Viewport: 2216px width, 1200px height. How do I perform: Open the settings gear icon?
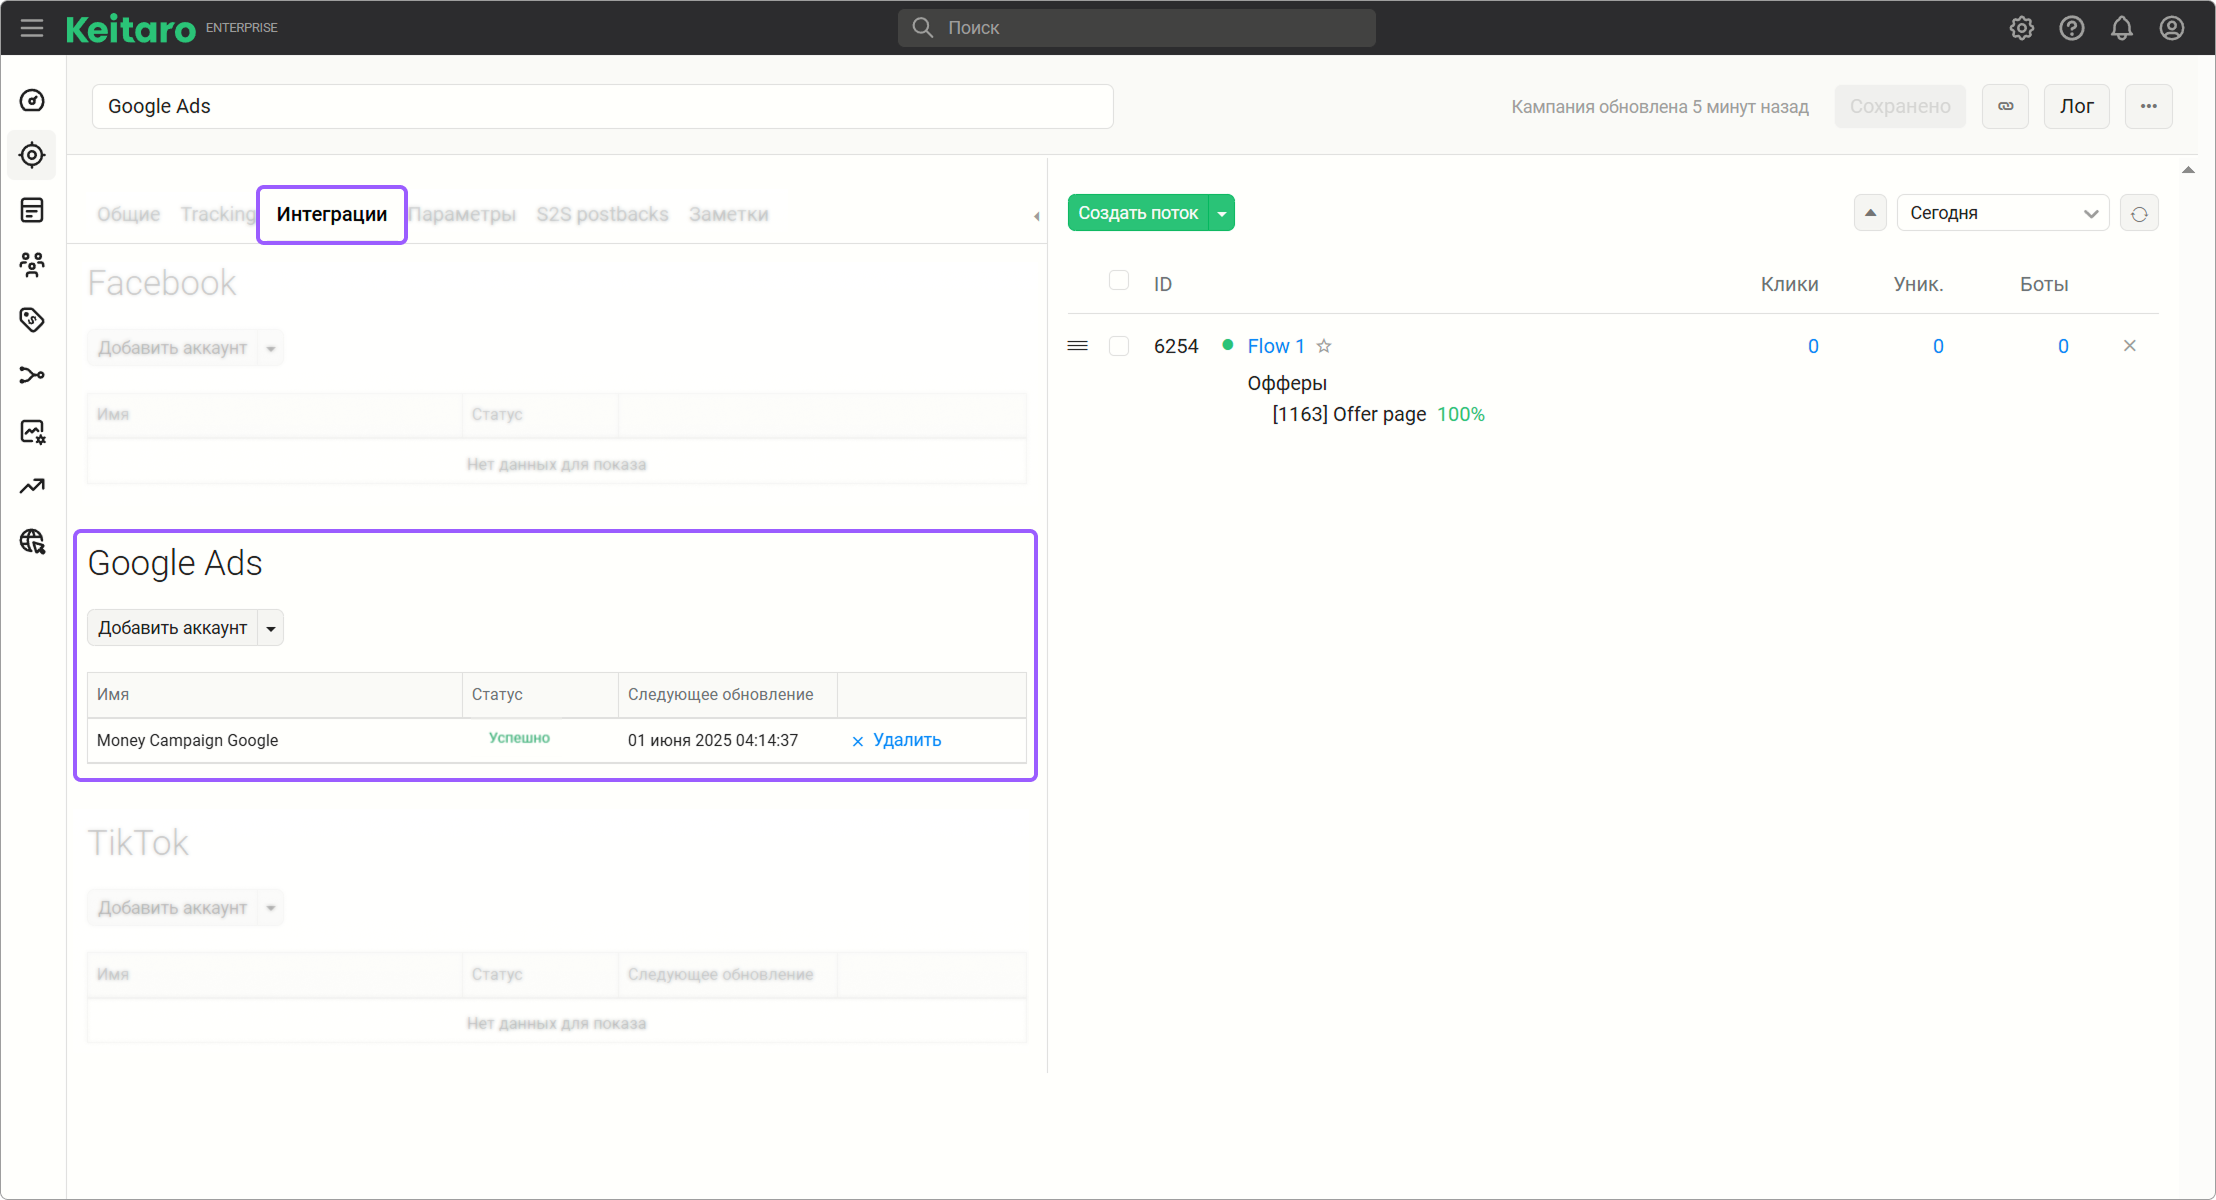(2022, 28)
